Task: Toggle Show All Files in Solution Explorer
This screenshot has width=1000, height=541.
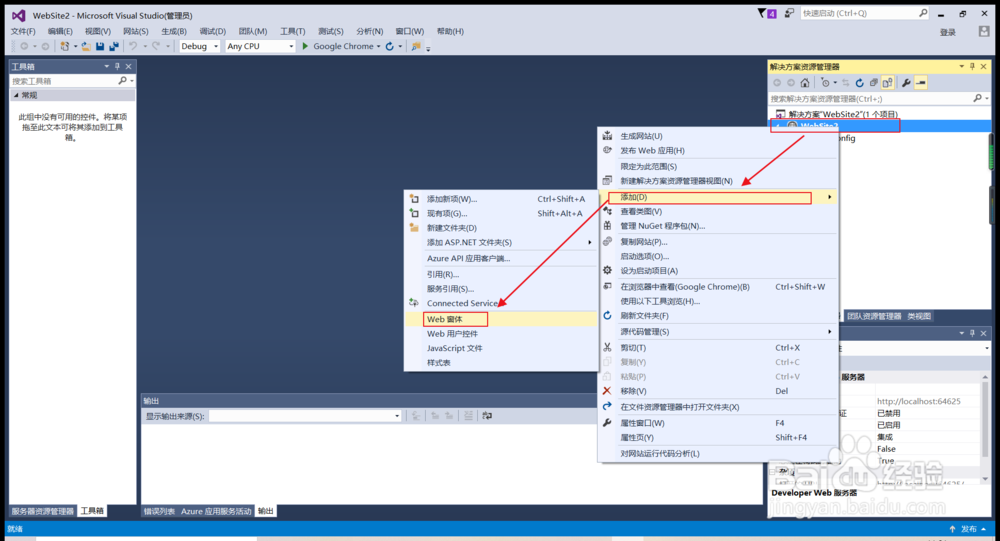Action: point(887,82)
